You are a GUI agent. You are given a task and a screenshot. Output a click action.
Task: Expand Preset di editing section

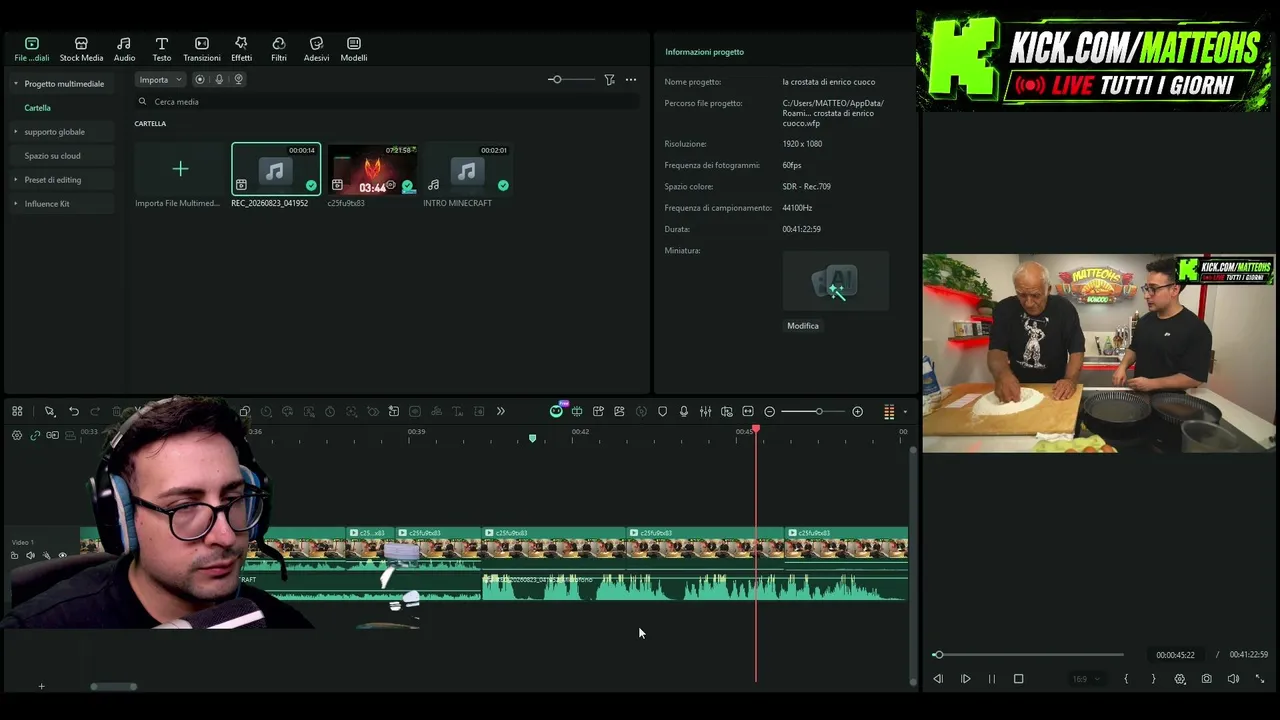pyautogui.click(x=15, y=180)
